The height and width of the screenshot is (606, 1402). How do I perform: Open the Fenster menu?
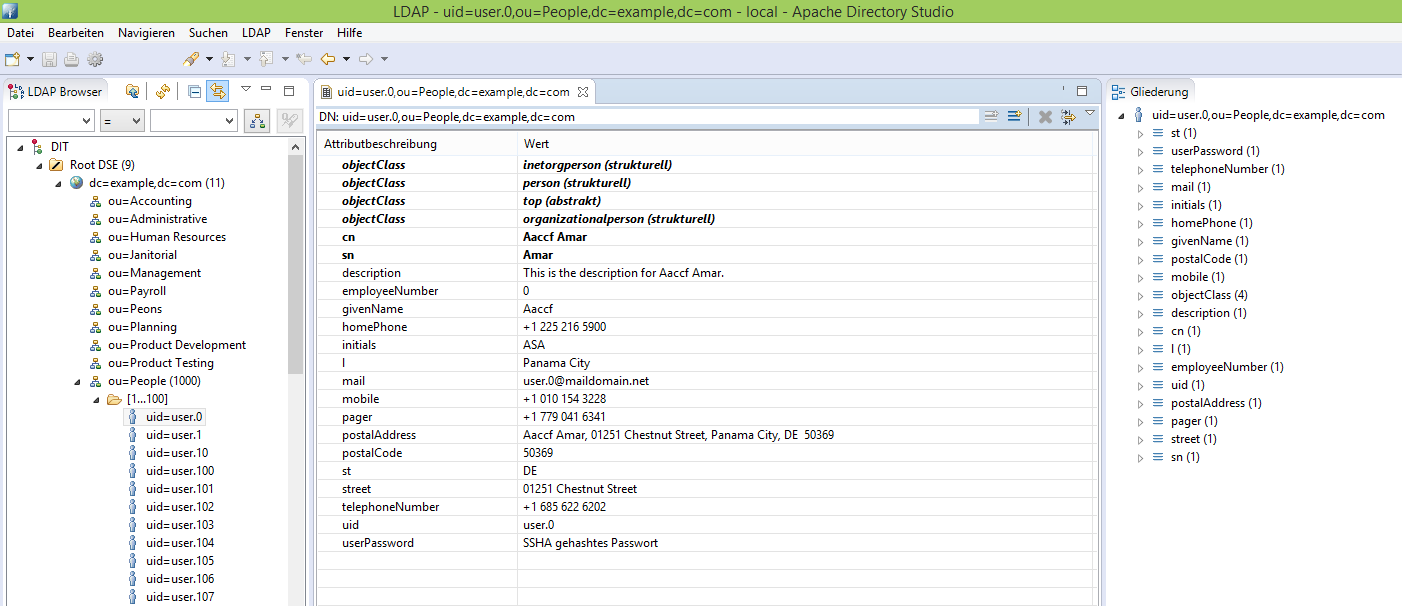(304, 33)
